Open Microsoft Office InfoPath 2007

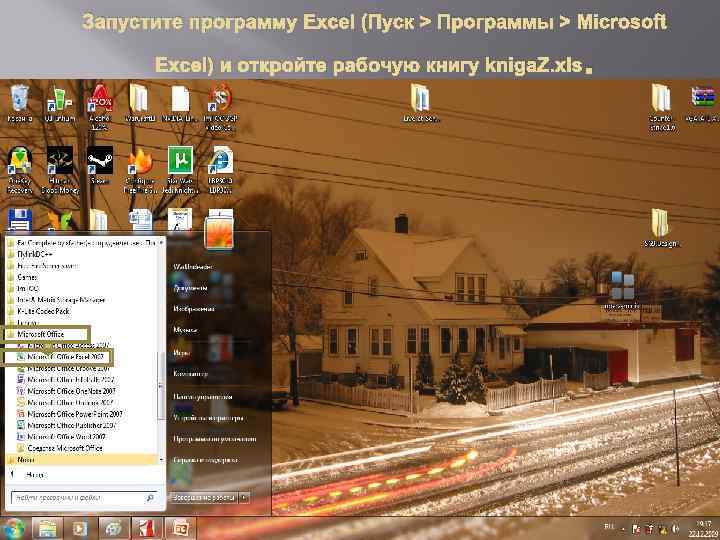pos(65,380)
